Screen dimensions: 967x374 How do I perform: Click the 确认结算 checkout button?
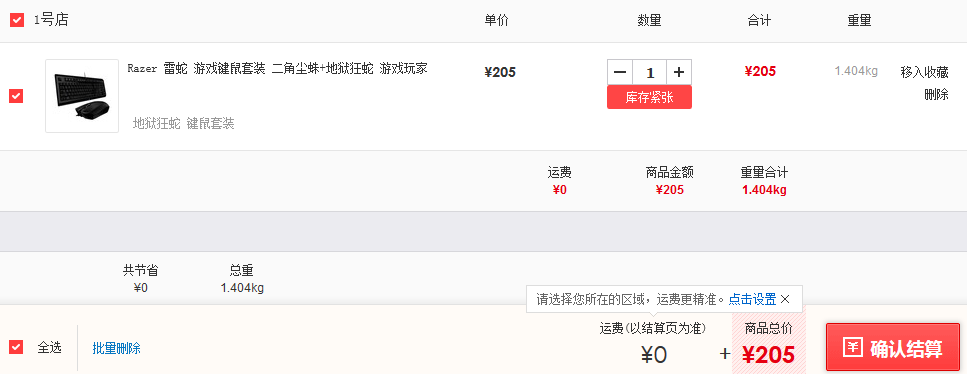(893, 348)
